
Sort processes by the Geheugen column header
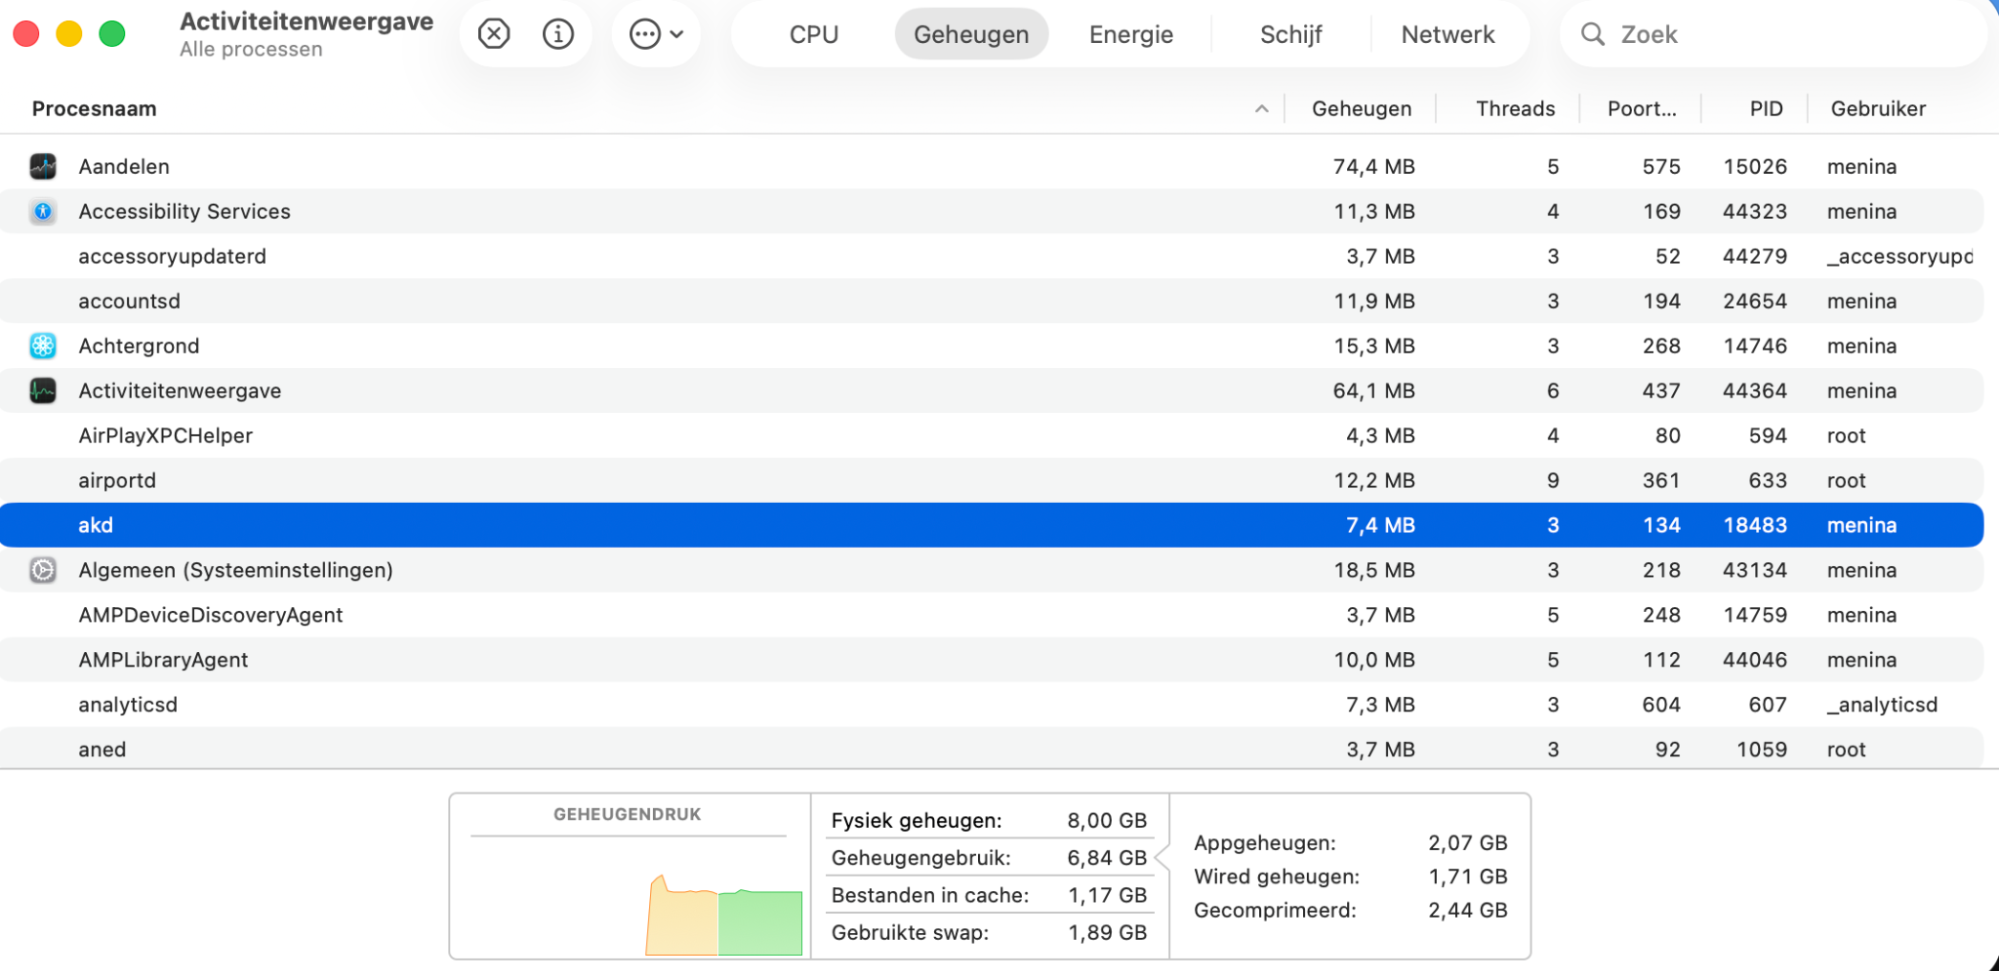(x=1361, y=108)
